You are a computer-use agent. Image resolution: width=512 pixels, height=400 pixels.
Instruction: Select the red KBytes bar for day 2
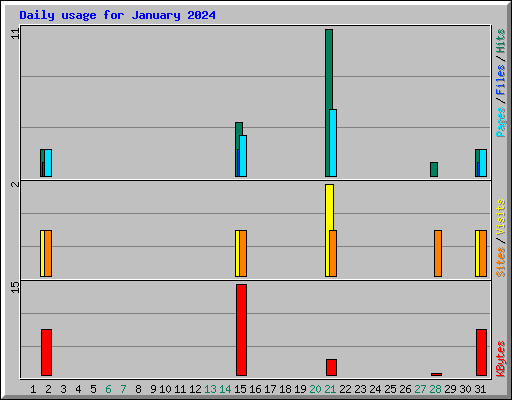46,352
